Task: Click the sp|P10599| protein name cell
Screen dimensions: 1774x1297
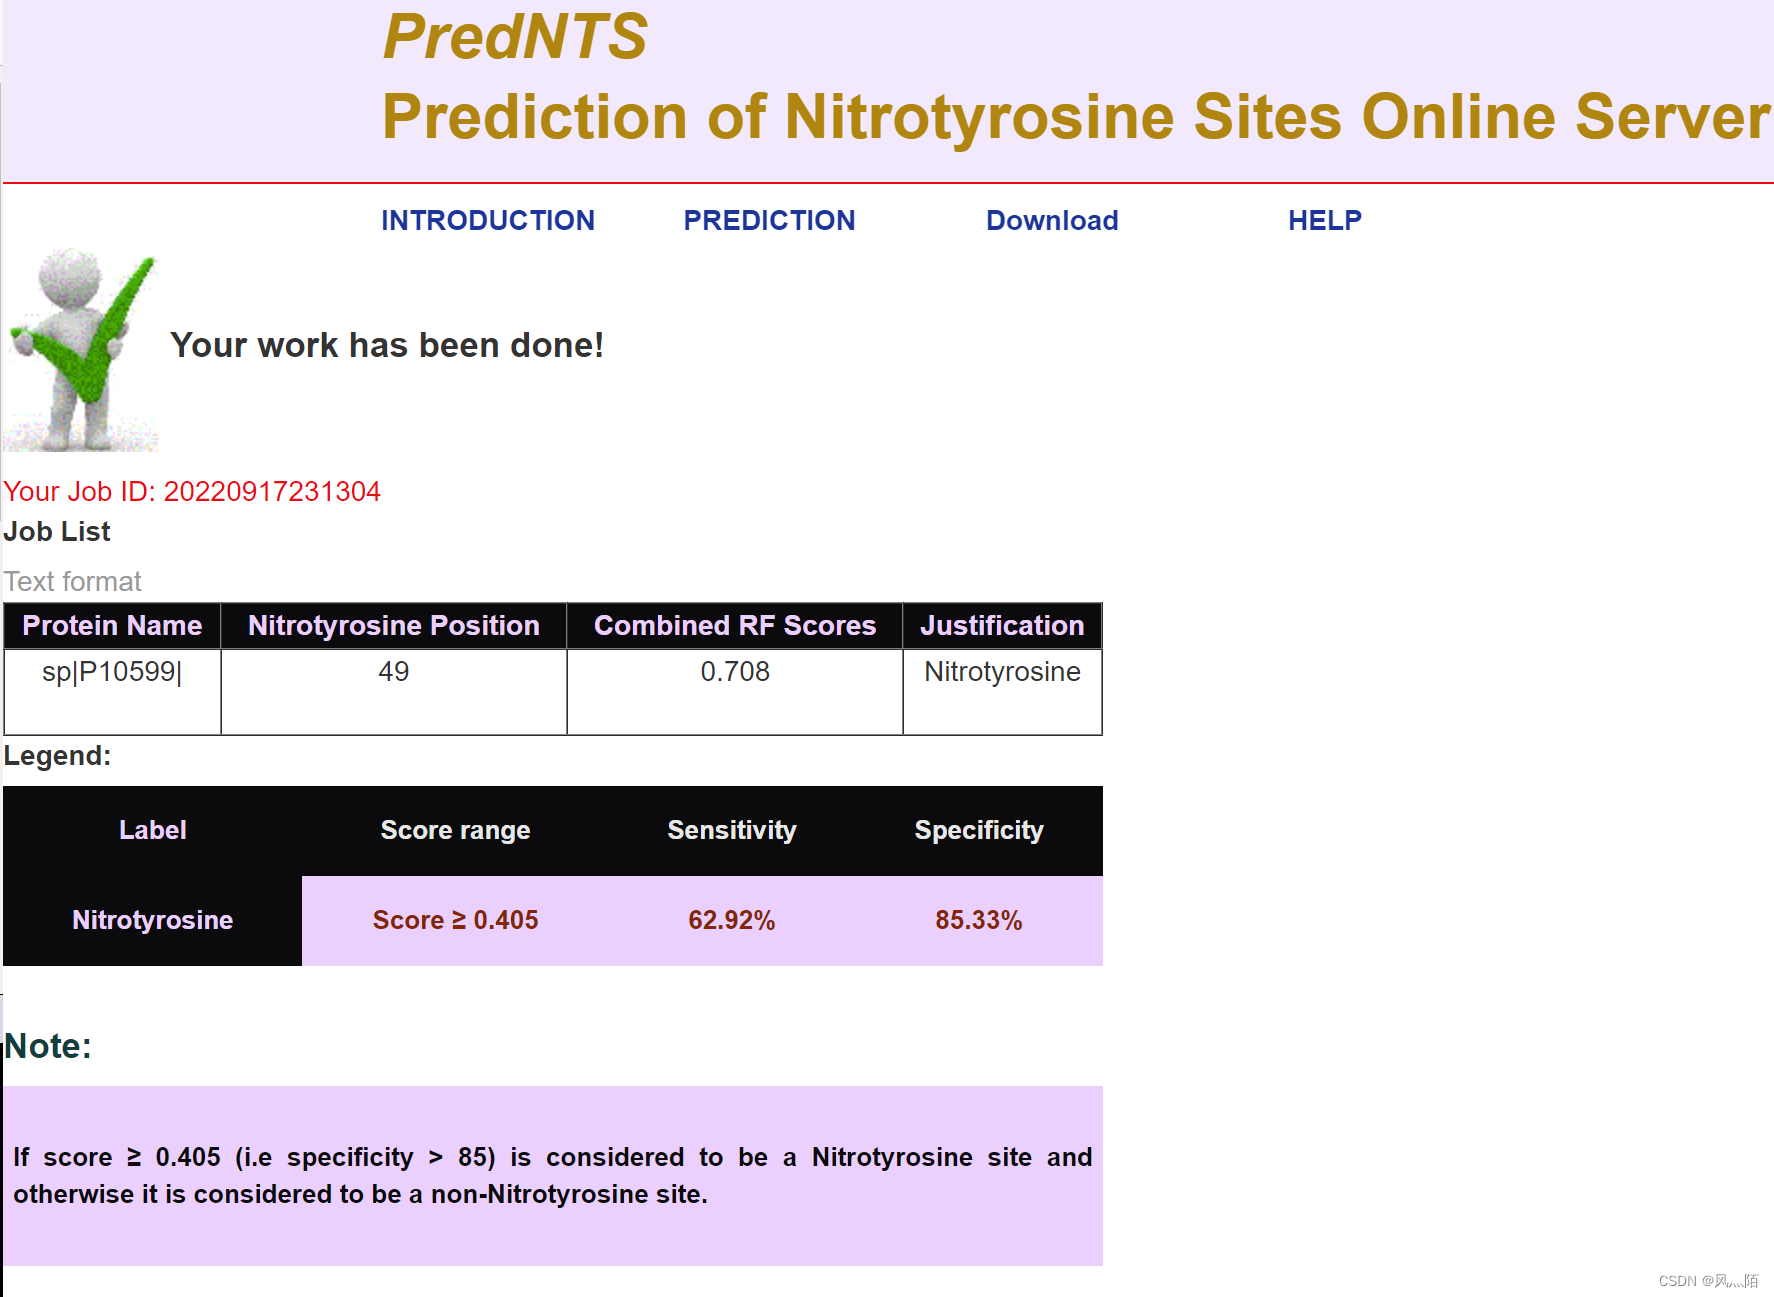Action: [x=112, y=692]
